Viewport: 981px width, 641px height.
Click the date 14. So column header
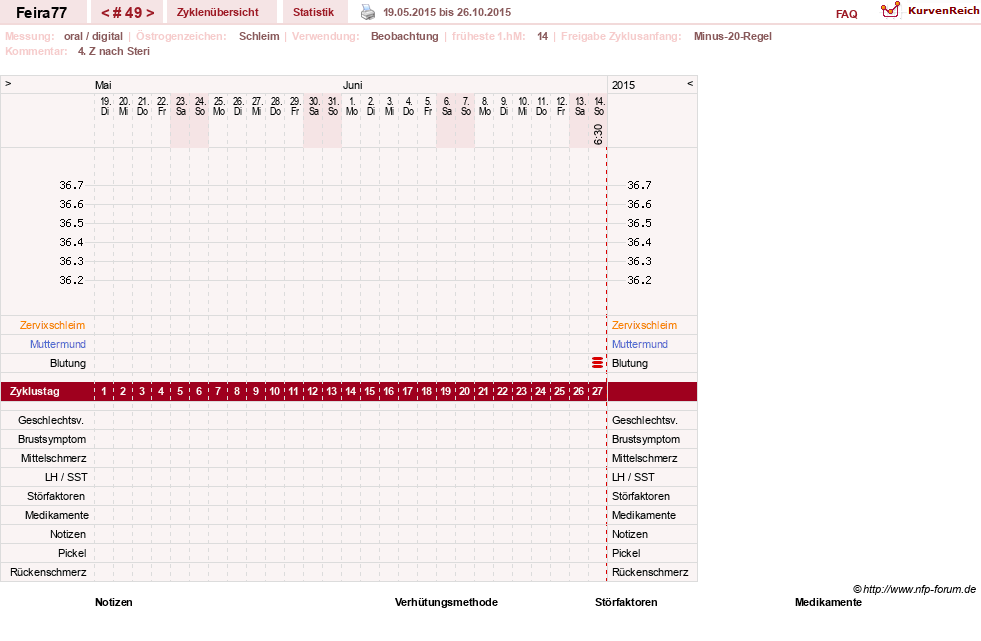click(599, 106)
